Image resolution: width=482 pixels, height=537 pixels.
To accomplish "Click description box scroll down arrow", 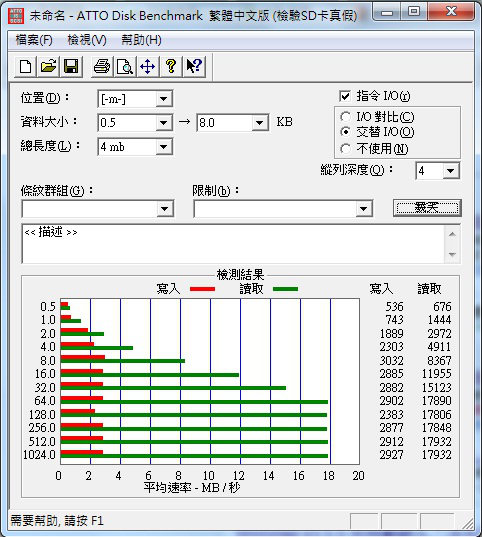I will coord(452,254).
